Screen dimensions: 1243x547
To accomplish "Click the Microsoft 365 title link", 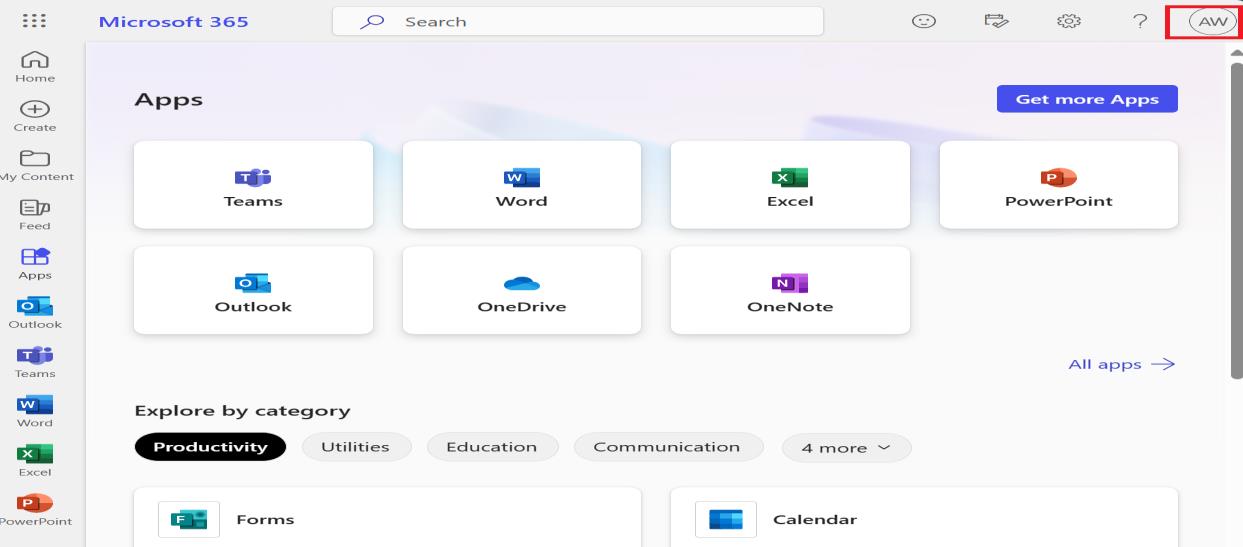I will pyautogui.click(x=173, y=21).
